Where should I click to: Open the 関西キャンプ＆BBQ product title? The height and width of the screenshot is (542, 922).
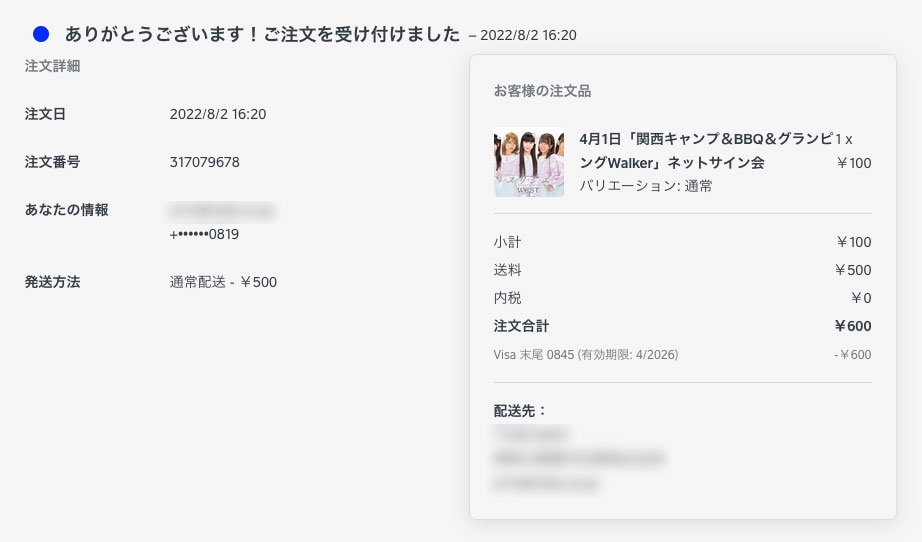[705, 150]
